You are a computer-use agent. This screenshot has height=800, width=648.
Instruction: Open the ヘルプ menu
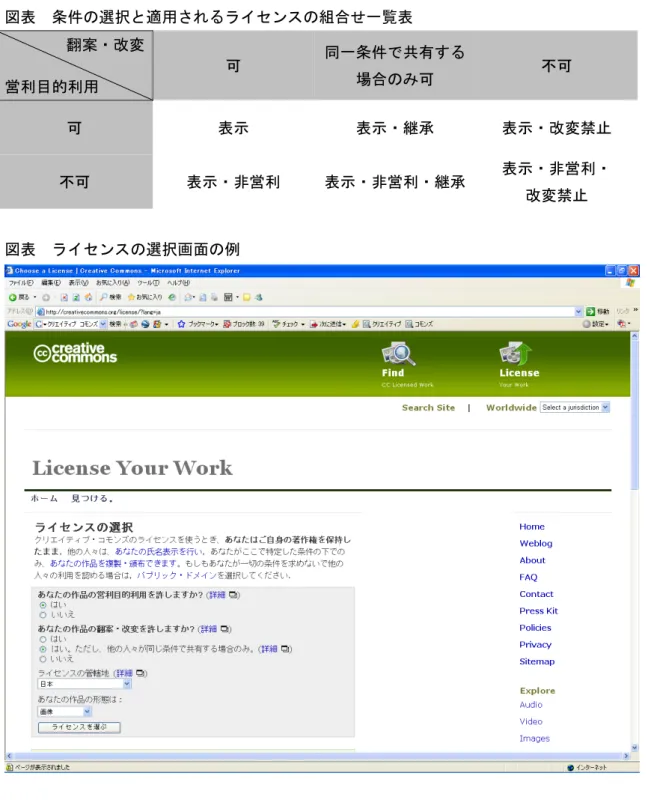click(178, 283)
